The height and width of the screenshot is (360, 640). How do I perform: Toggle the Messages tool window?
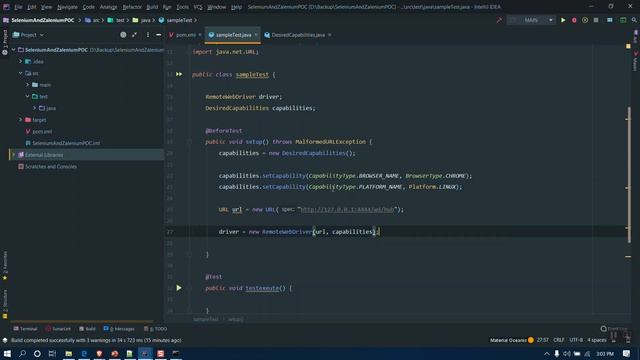119,329
